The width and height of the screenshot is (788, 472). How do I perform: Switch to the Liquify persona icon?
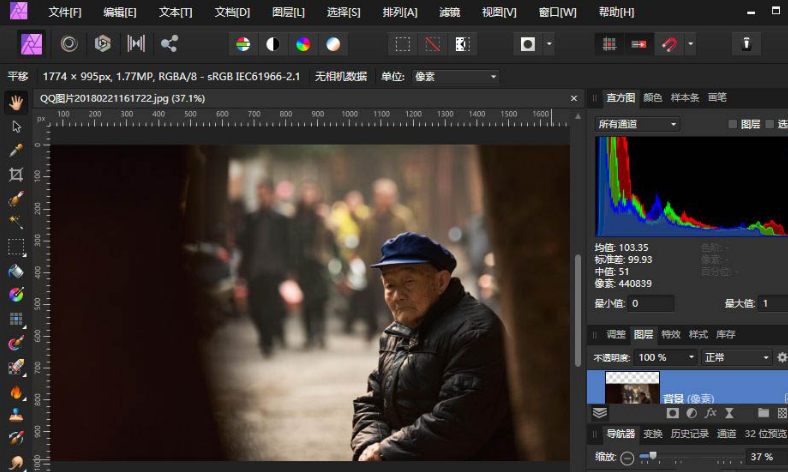coord(69,44)
